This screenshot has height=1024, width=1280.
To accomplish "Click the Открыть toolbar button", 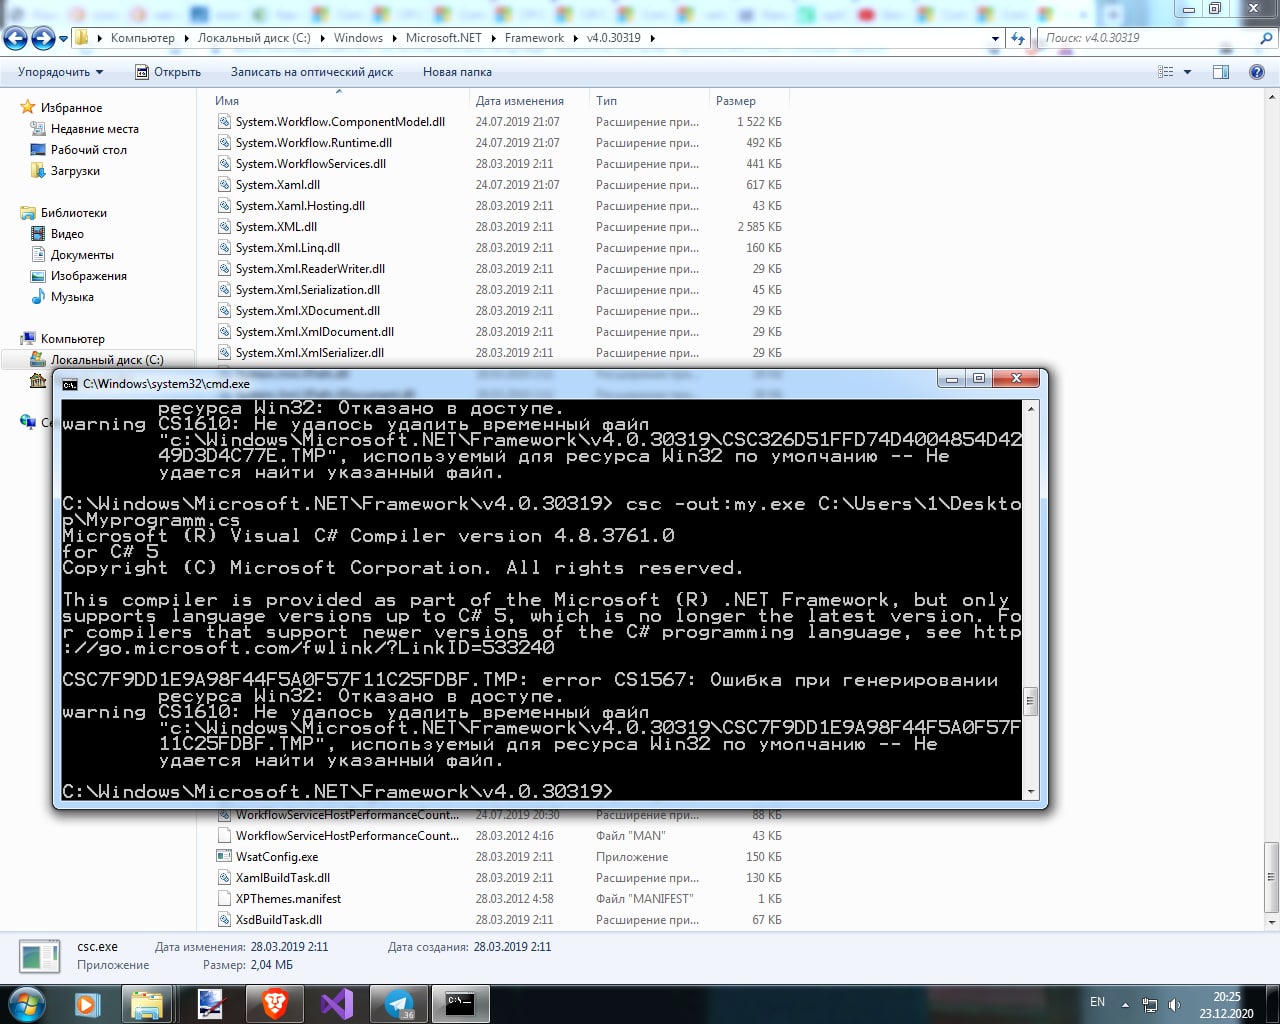I will click(x=168, y=72).
